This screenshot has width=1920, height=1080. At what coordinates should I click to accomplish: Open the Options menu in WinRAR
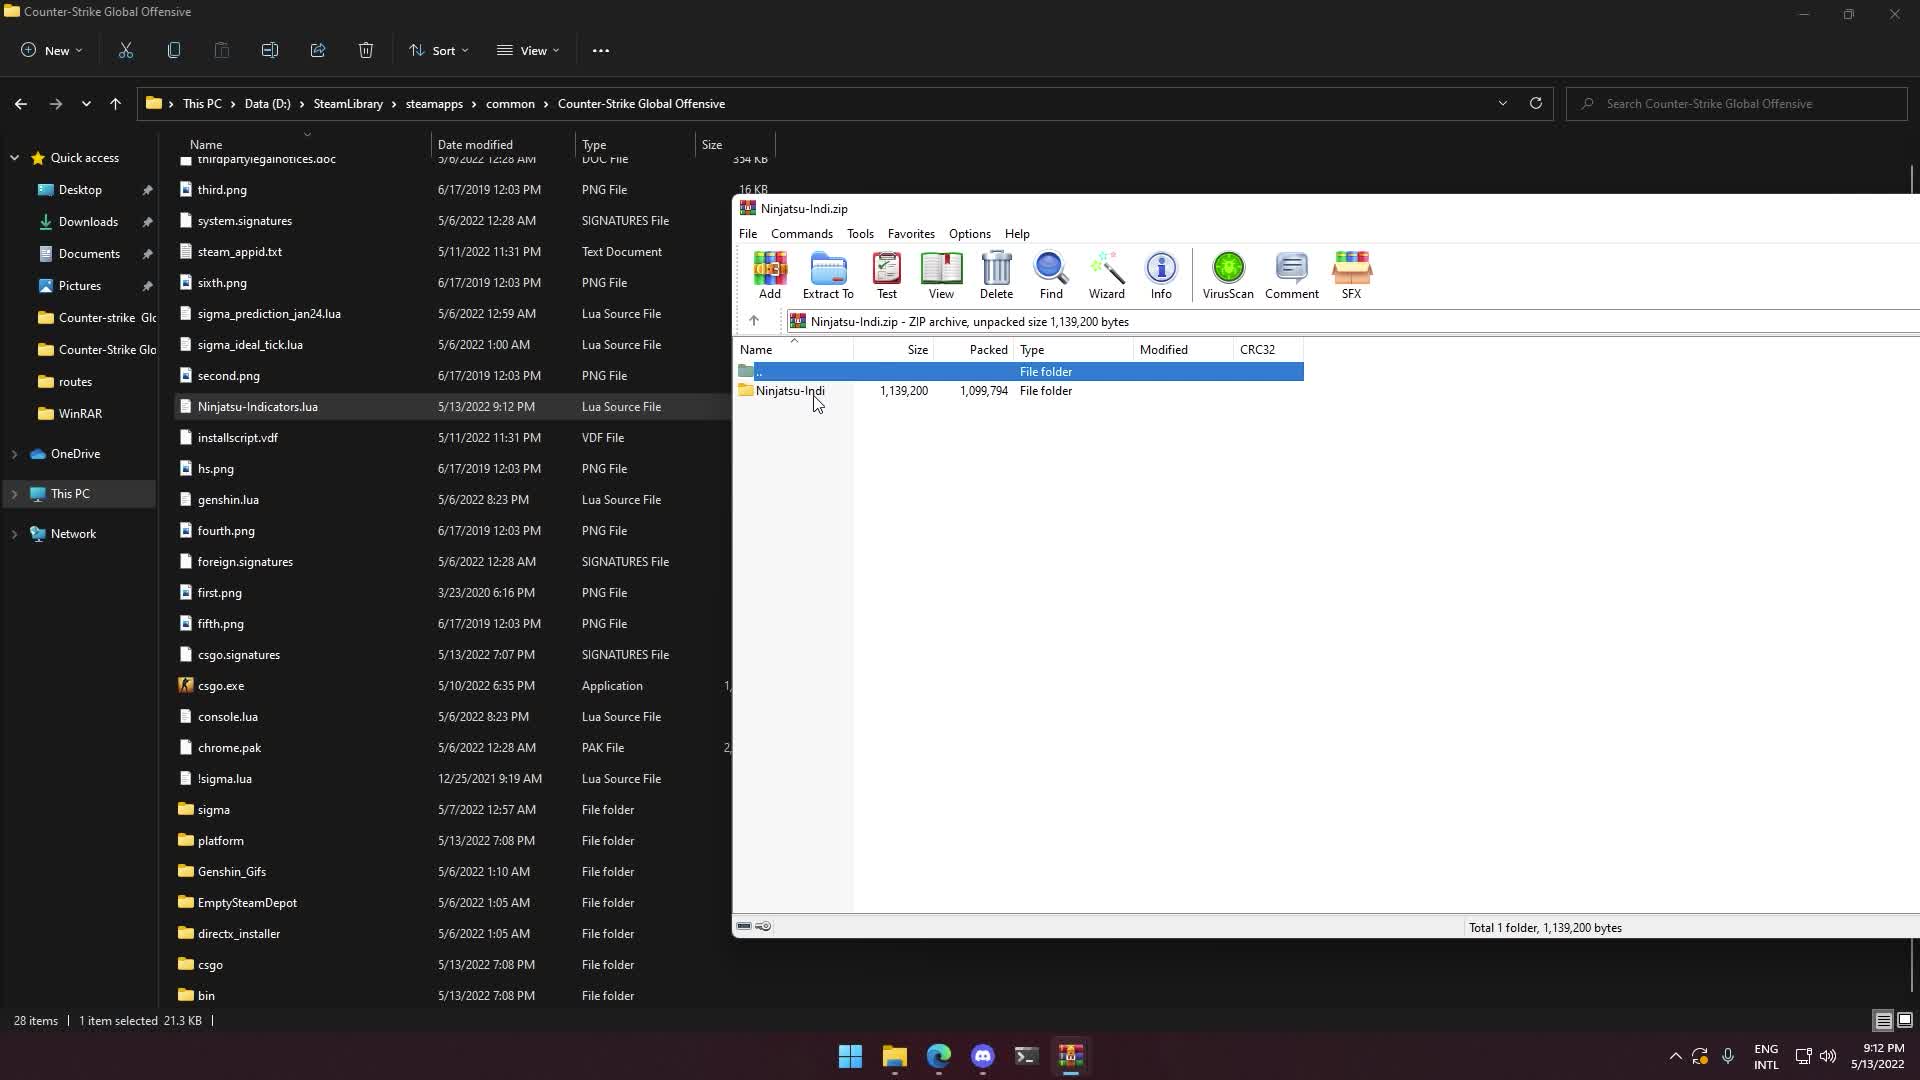click(969, 234)
